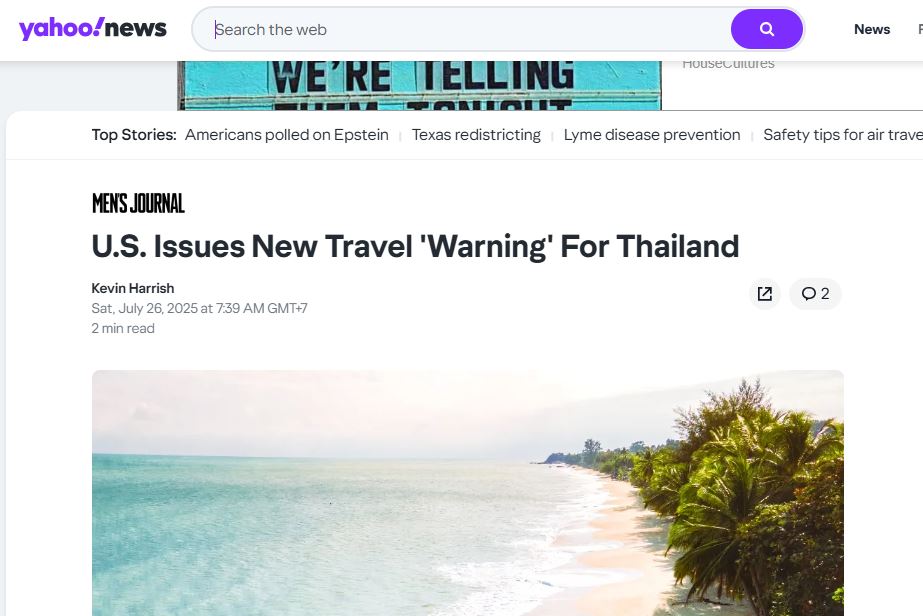Click the Thailand beach article image
923x616 pixels.
point(468,493)
